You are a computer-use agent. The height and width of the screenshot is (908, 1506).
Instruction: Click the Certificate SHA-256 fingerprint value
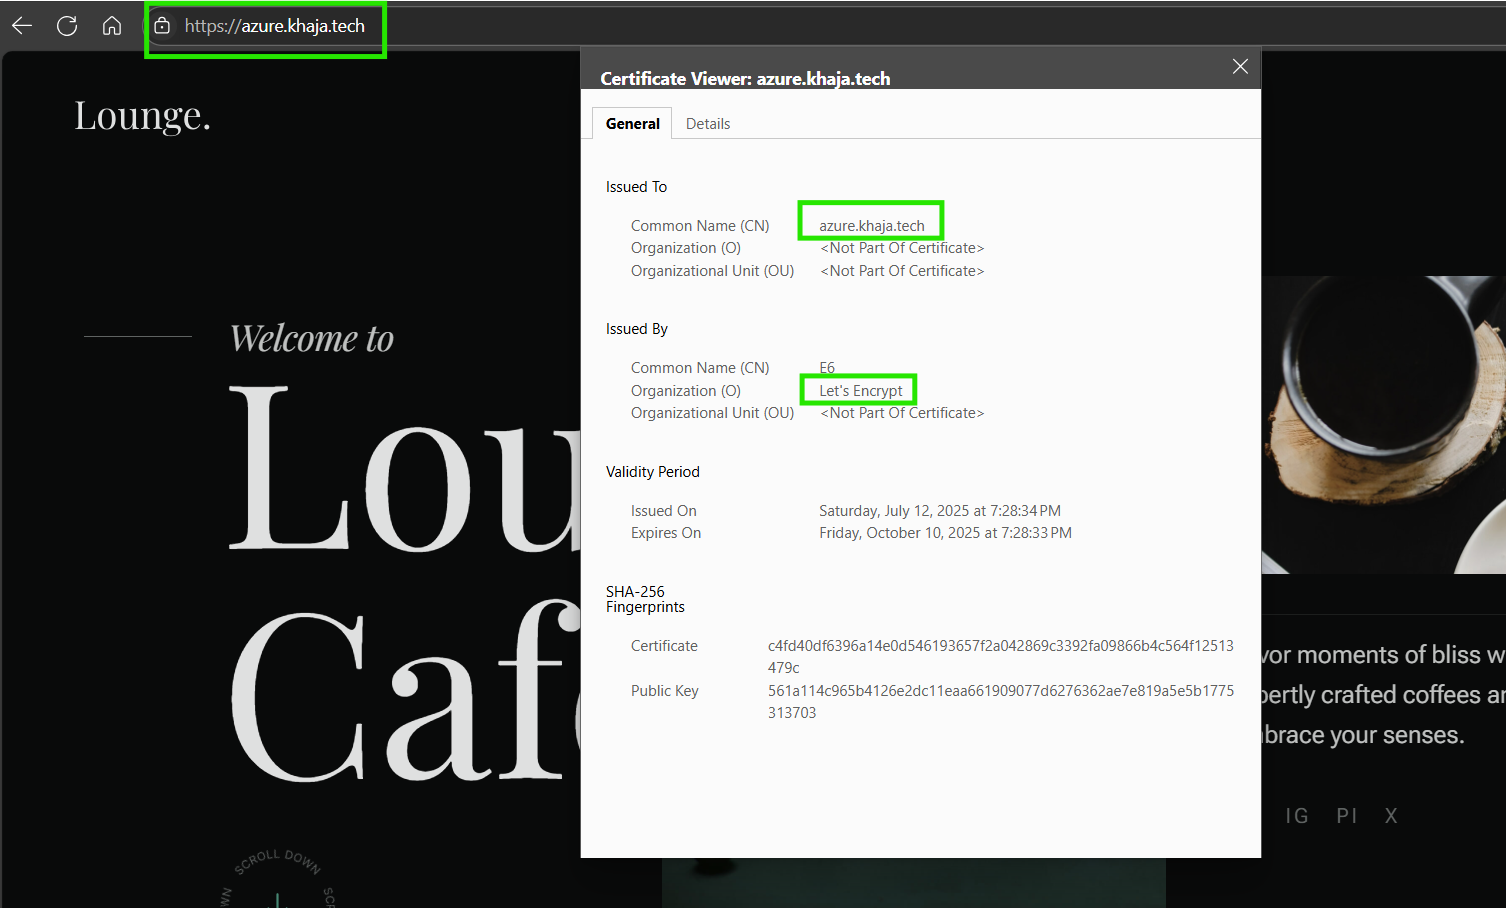(x=1000, y=656)
